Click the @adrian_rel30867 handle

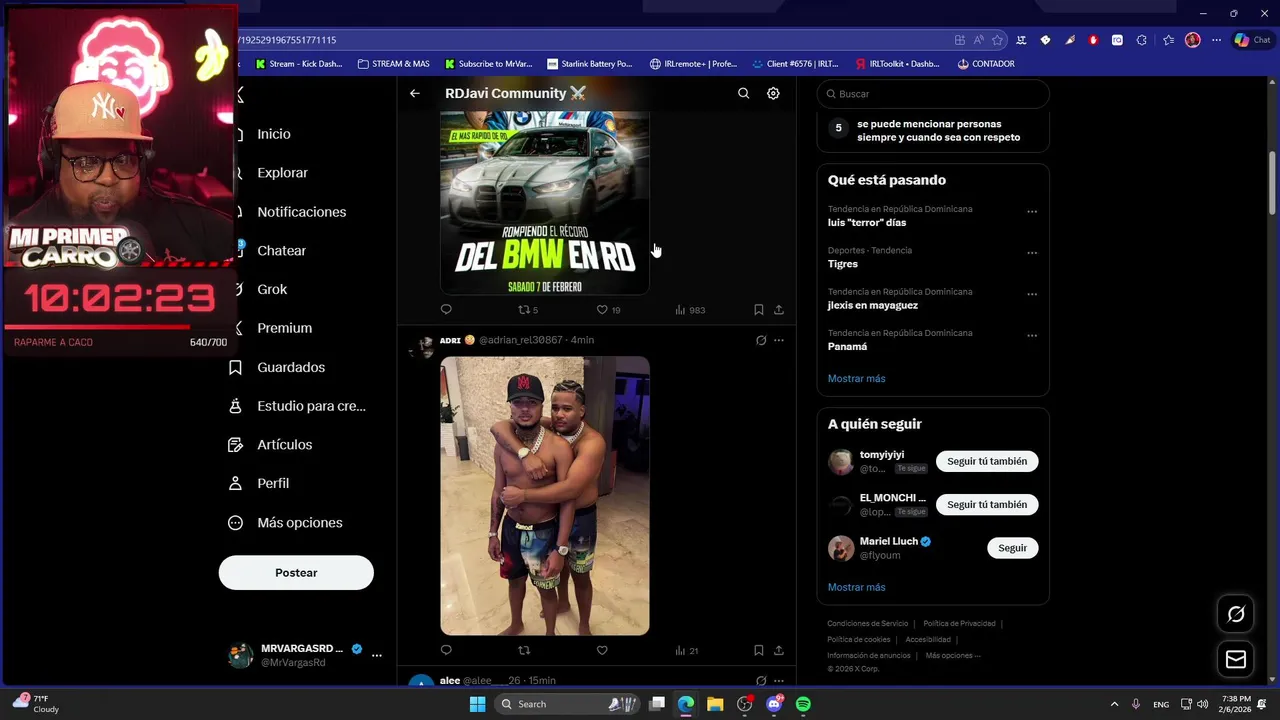point(520,340)
